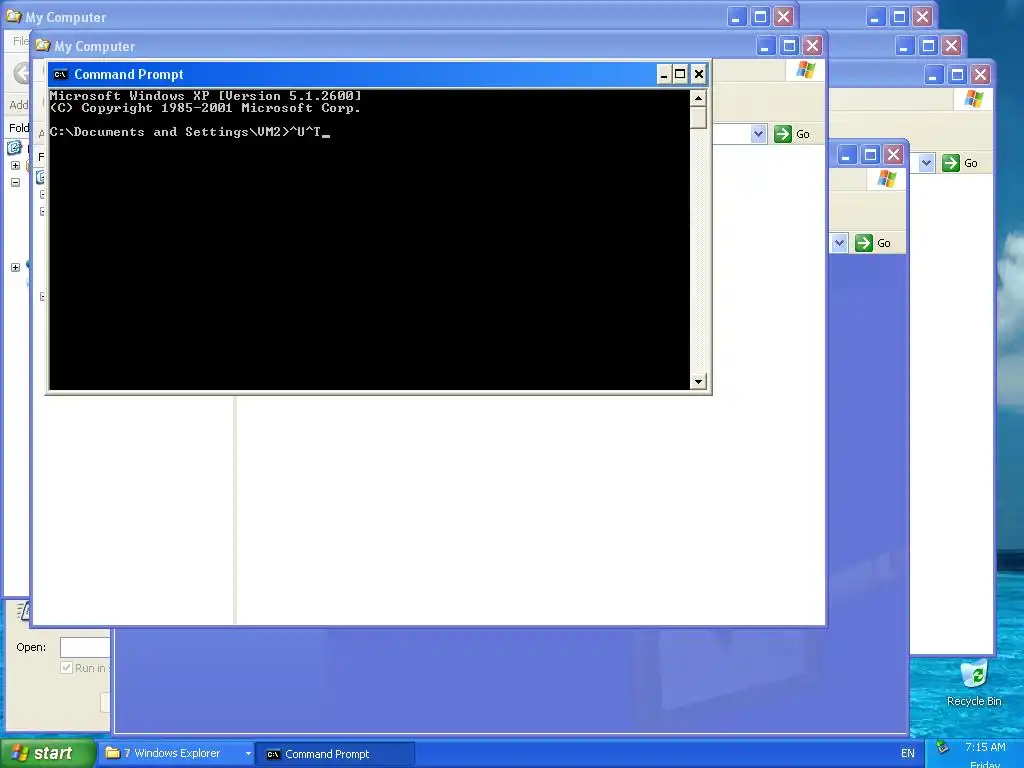1024x768 pixels.
Task: Close the rearmost My Computer window
Action: point(784,16)
